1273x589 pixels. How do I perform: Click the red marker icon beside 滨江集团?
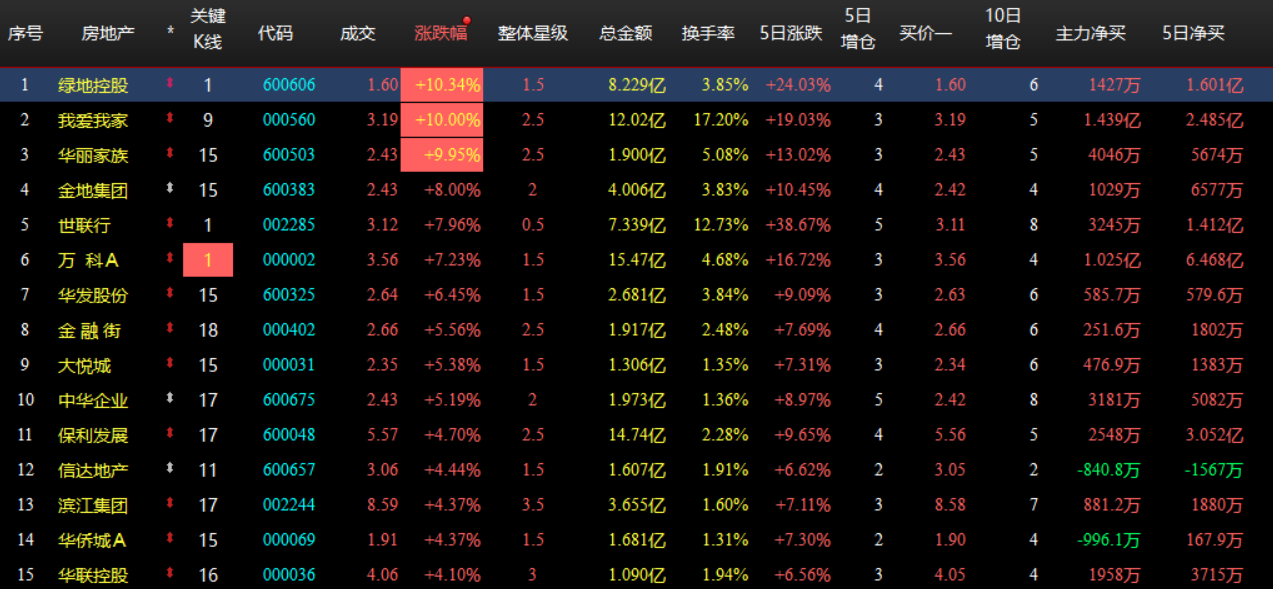(x=170, y=505)
